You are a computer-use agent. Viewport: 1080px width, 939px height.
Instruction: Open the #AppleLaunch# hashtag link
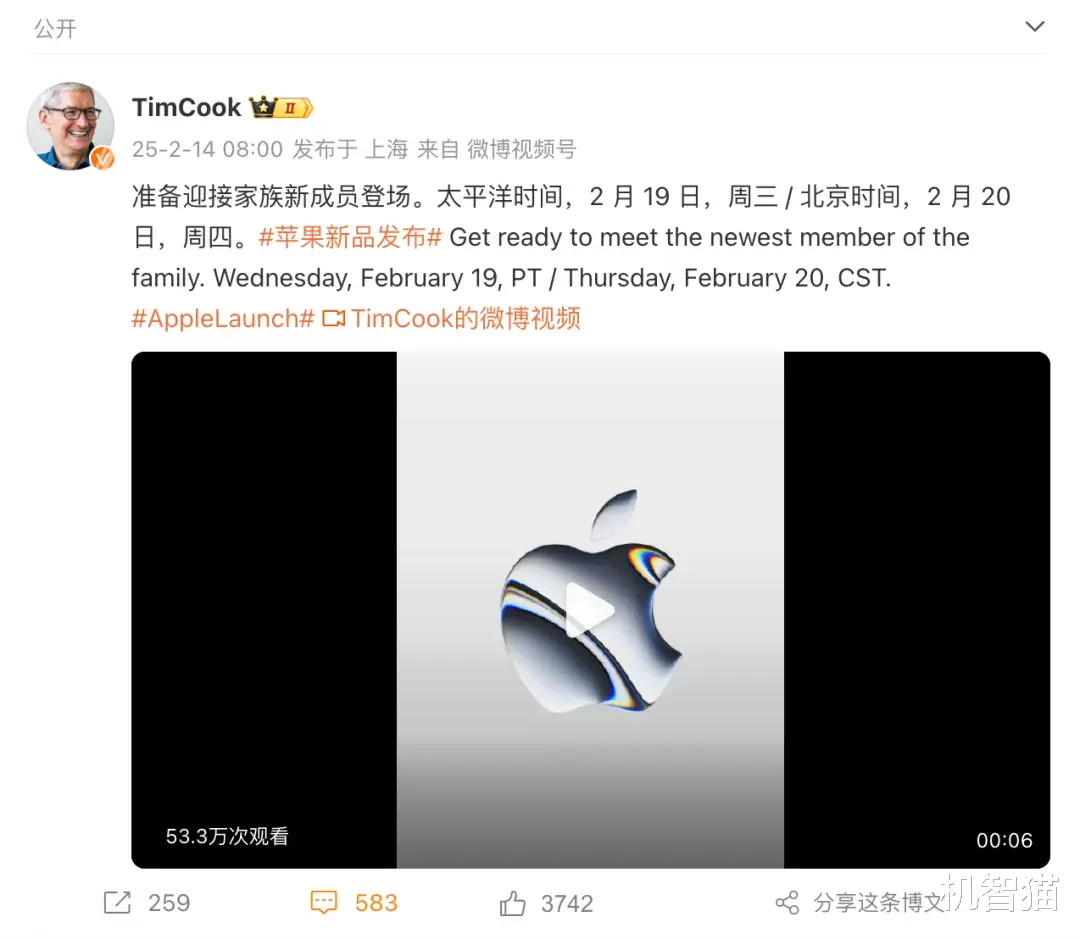coord(223,318)
